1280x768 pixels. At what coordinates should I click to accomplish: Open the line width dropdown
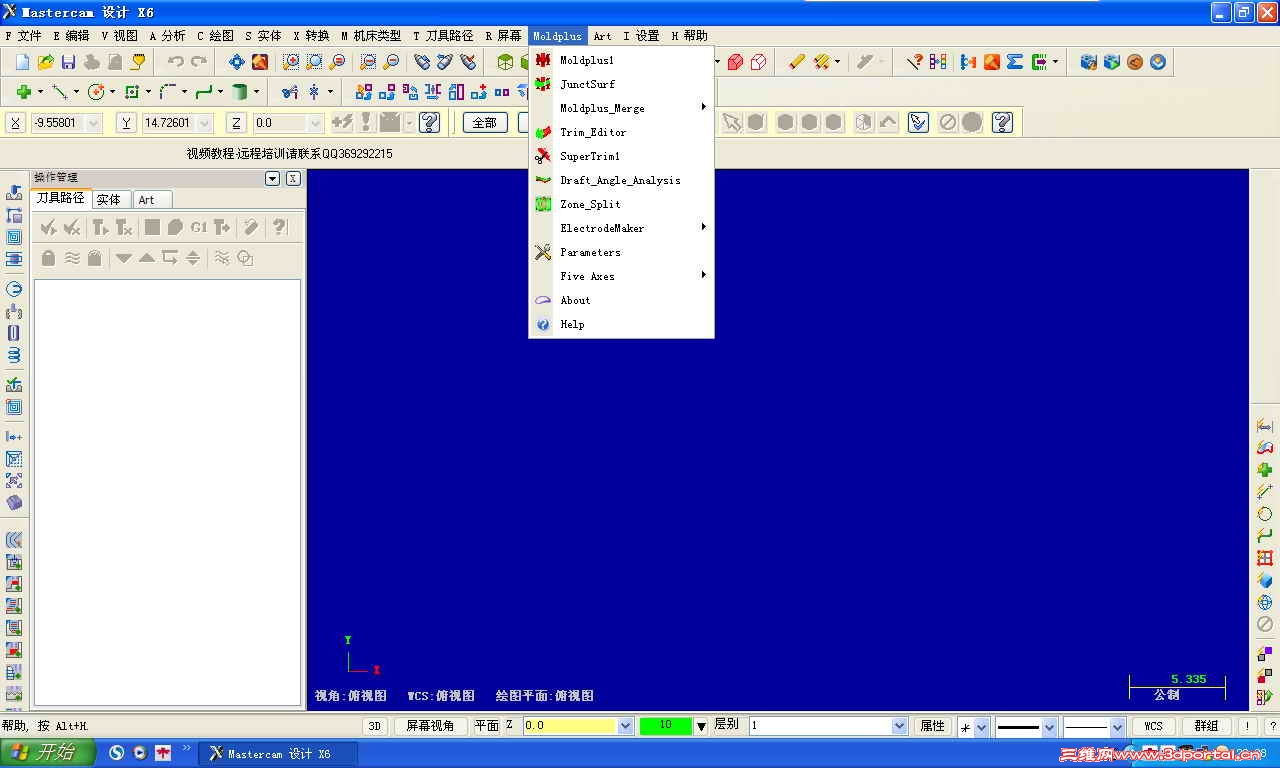[x=1117, y=727]
